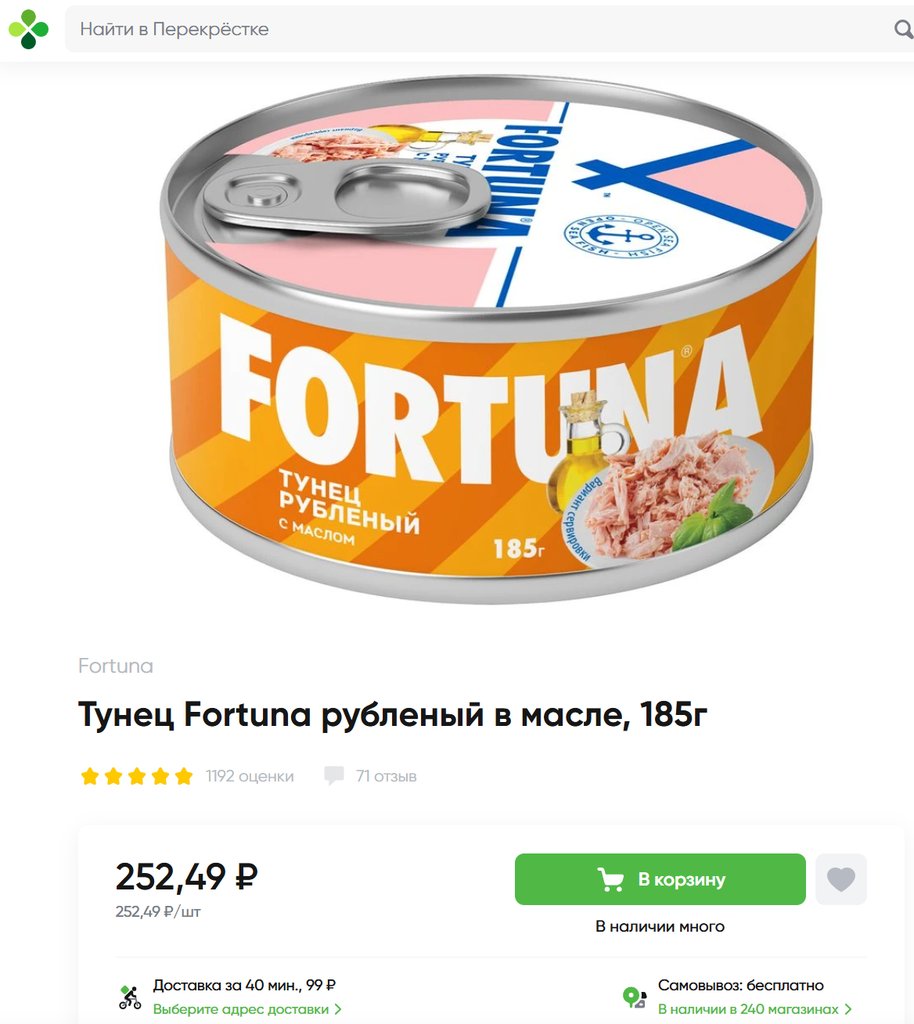The height and width of the screenshot is (1024, 914).
Task: Open the '1192 оценки' ratings
Action: coord(249,776)
